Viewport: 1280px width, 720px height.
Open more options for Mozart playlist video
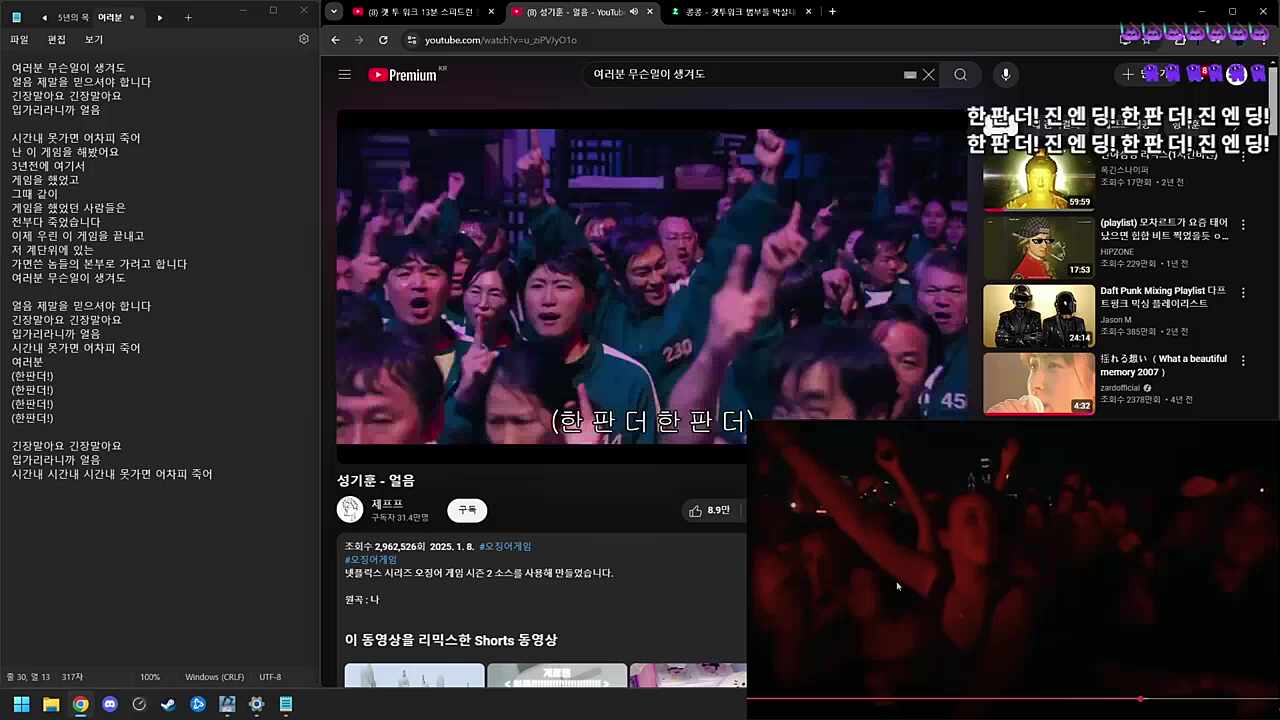click(x=1243, y=225)
